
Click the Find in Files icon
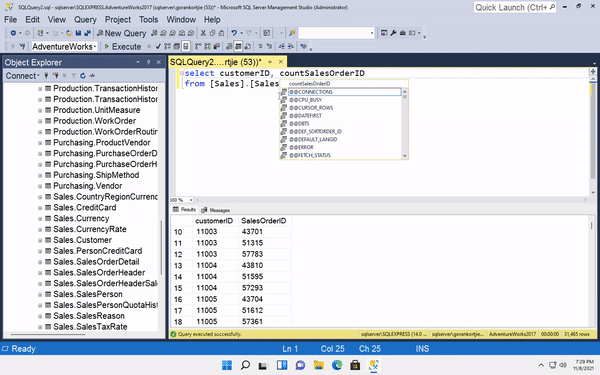292,33
